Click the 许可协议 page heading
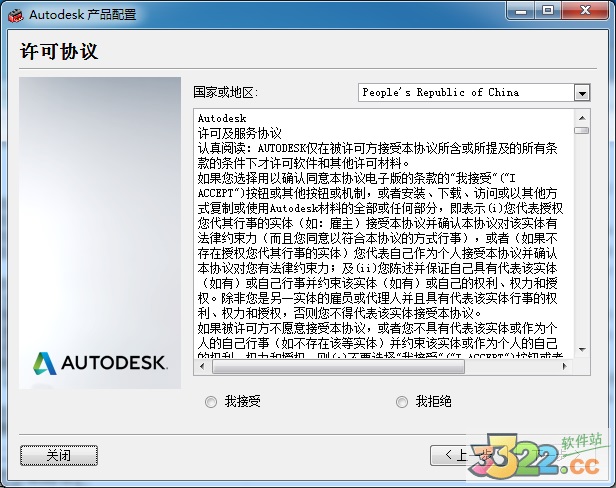This screenshot has height=488, width=616. 59,51
